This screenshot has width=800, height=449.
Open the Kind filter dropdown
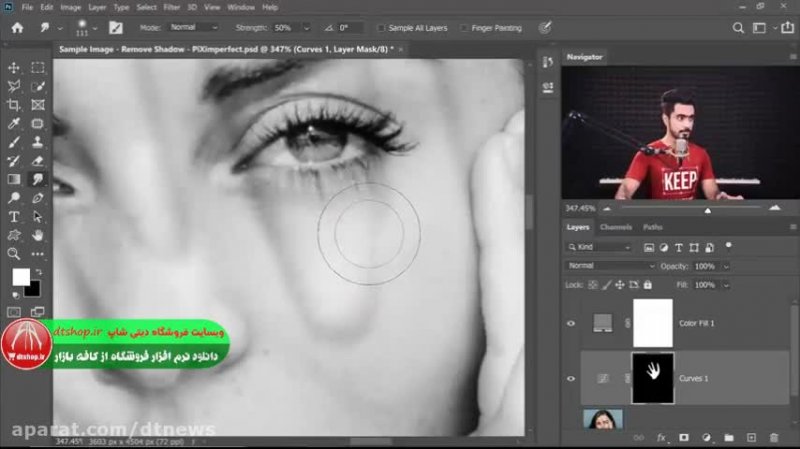coord(604,246)
